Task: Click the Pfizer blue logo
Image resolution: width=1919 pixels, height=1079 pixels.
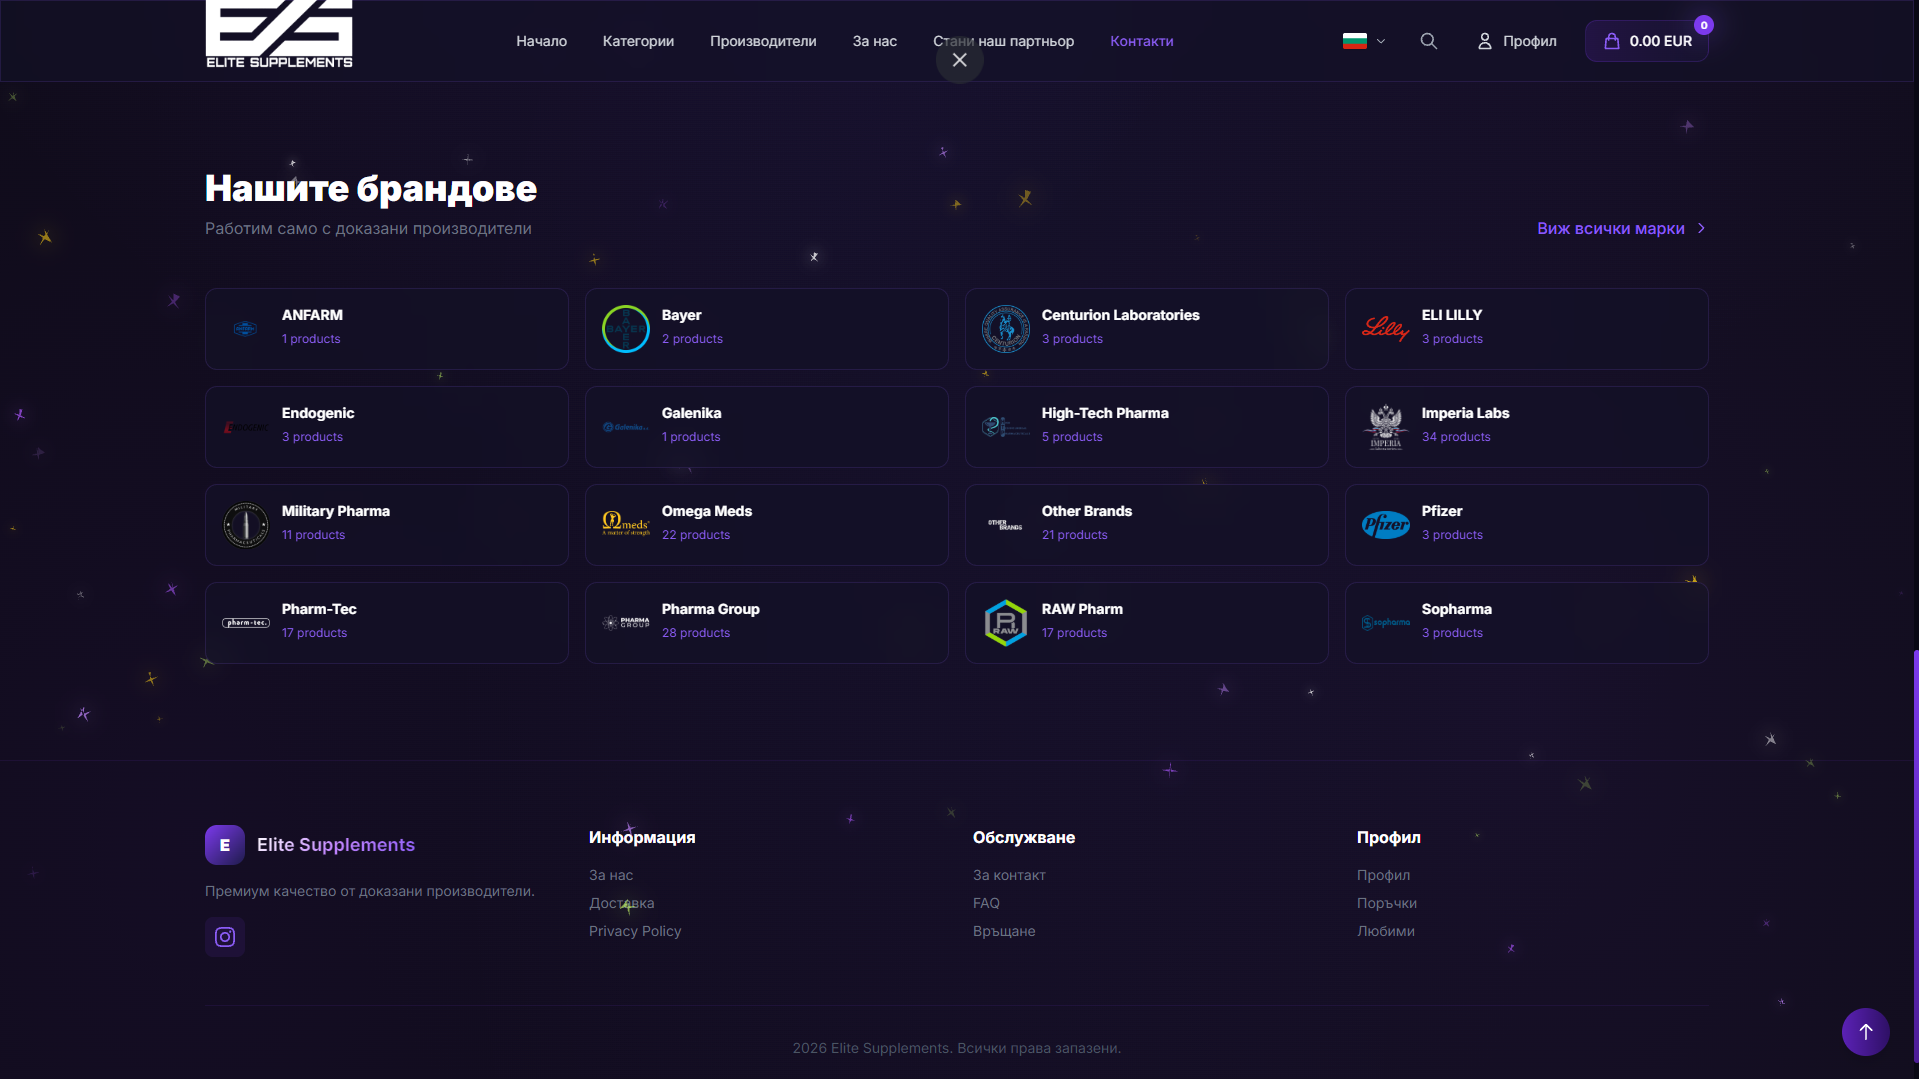Action: tap(1386, 525)
